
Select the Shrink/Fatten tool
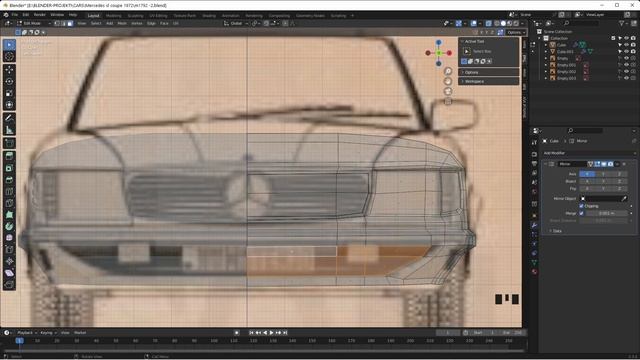click(9, 261)
